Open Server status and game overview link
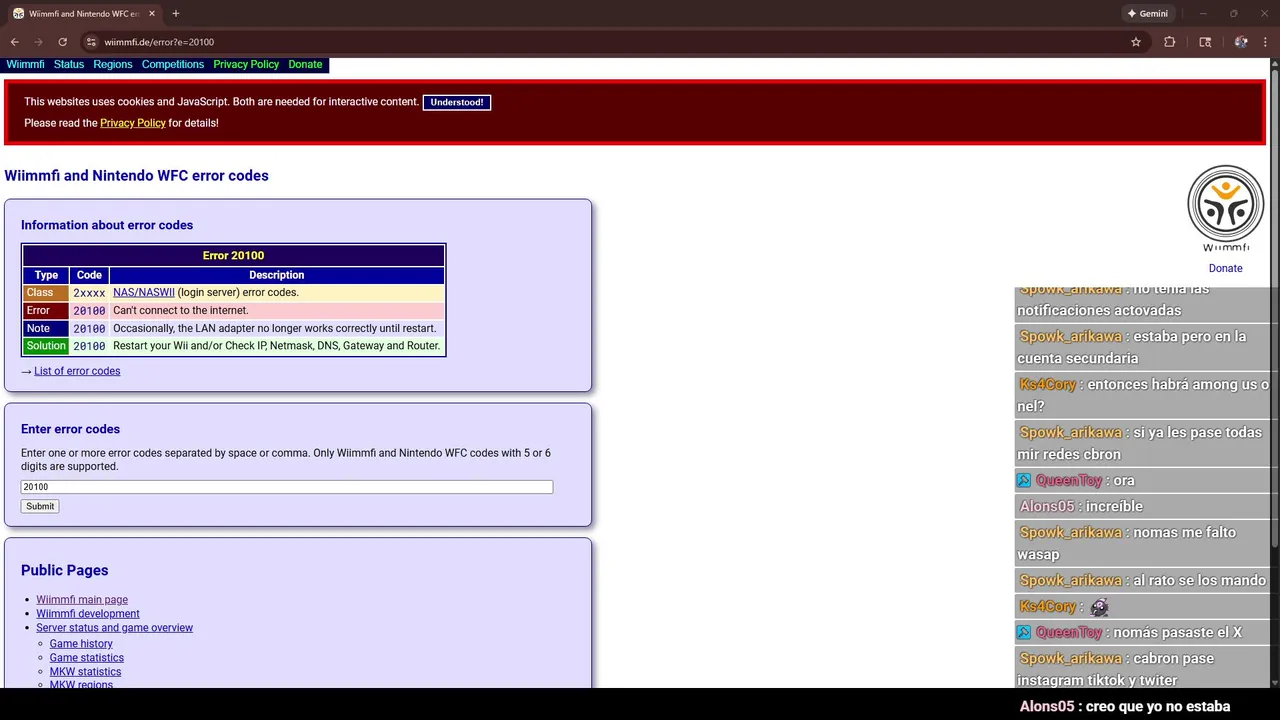Viewport: 1280px width, 720px height. pyautogui.click(x=115, y=628)
